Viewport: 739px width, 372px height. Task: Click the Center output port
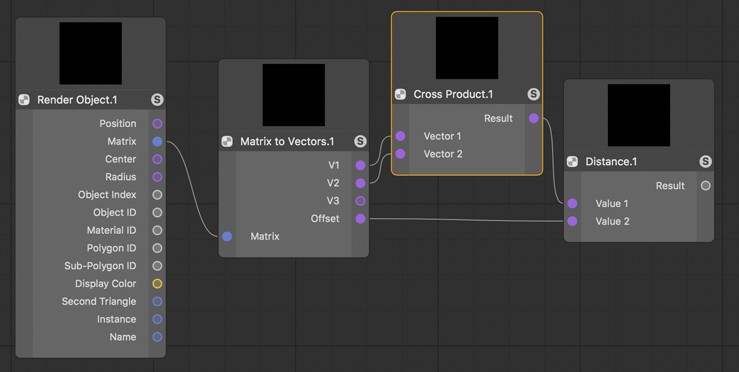[157, 159]
